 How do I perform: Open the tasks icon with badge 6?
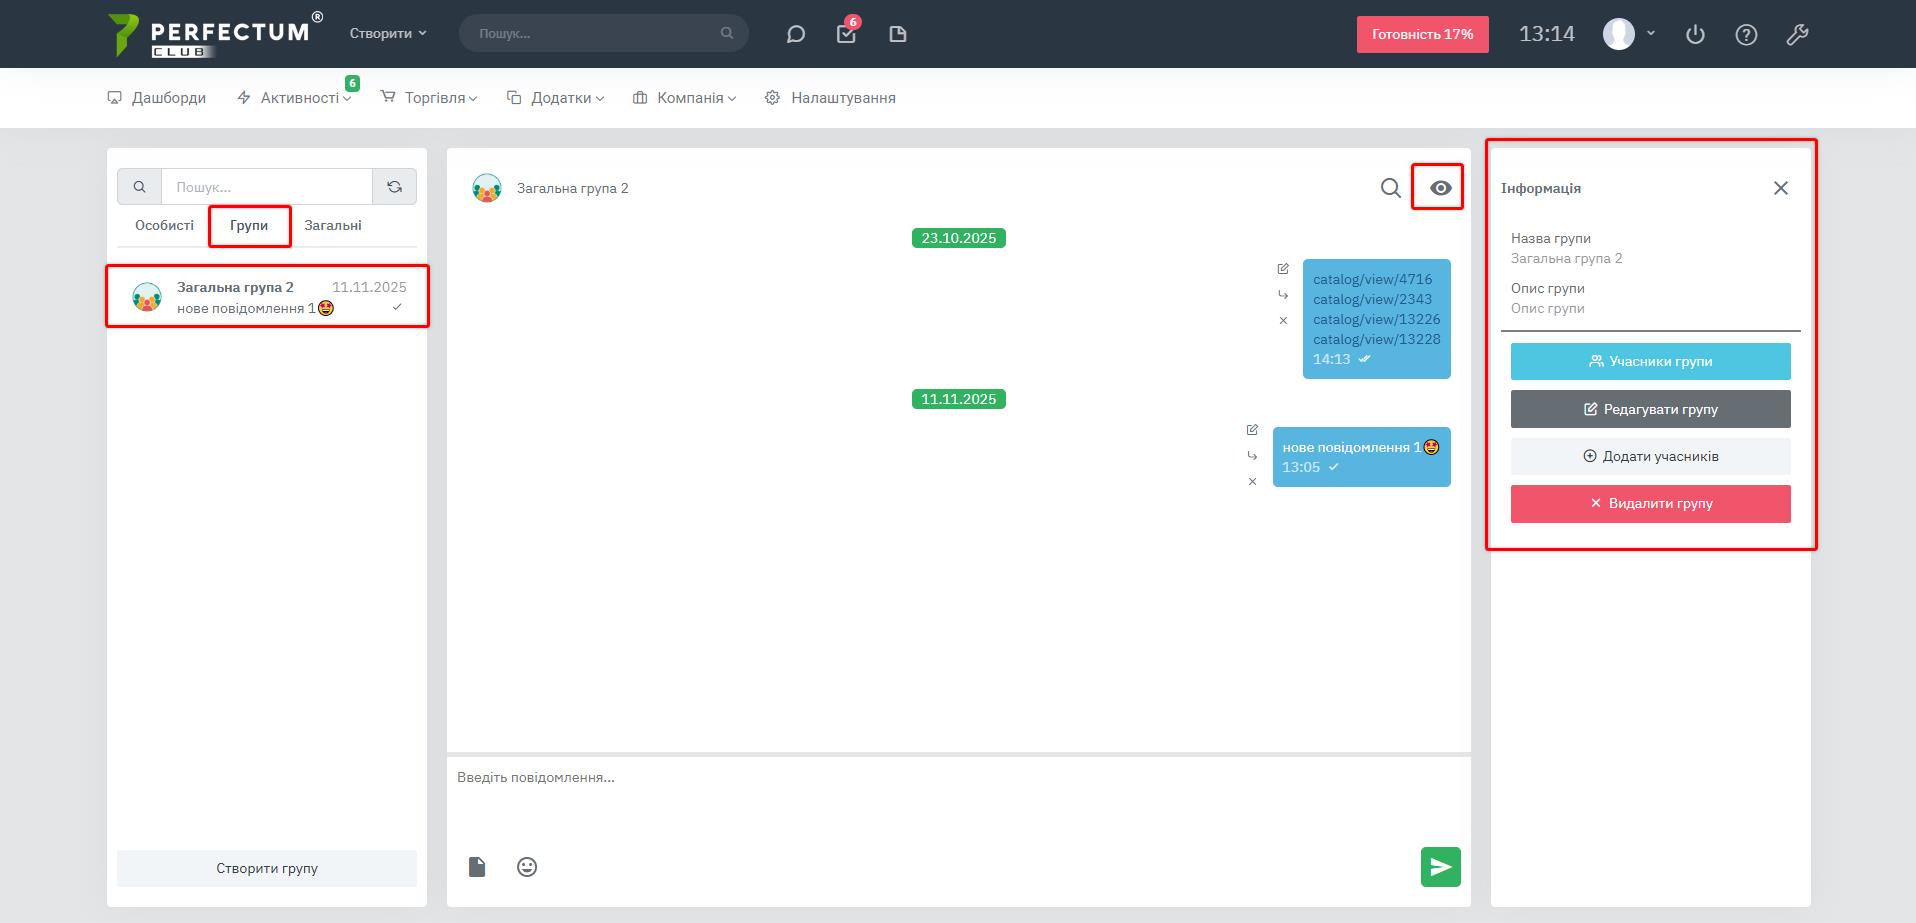click(846, 34)
